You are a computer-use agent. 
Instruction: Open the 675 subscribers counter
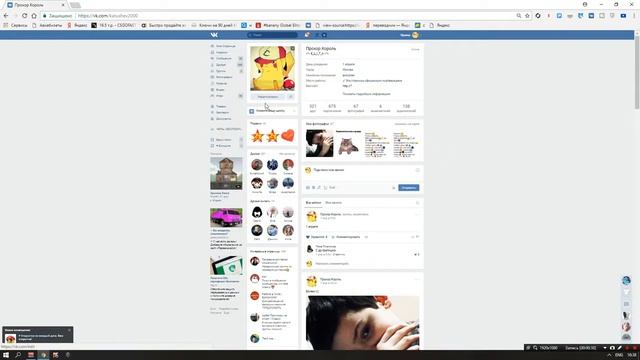332,108
